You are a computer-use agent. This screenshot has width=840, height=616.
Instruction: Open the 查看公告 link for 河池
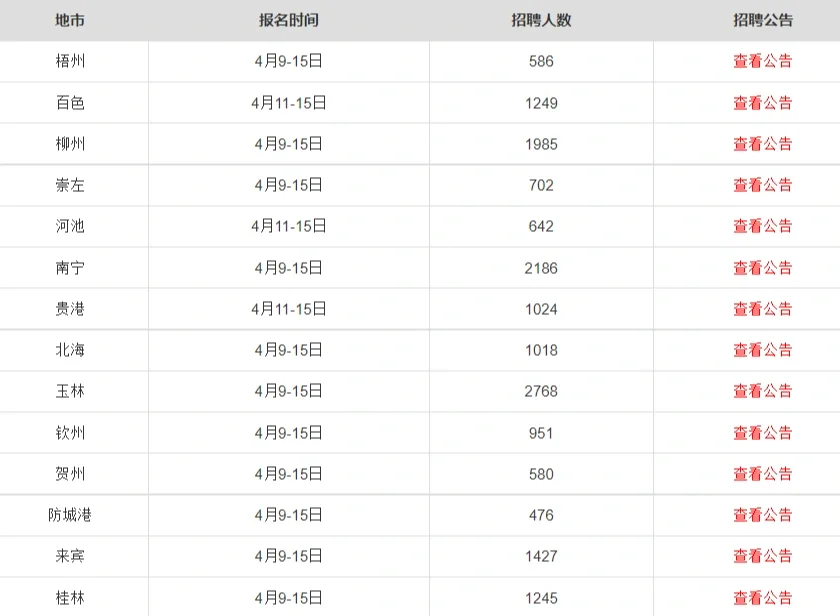pos(762,226)
